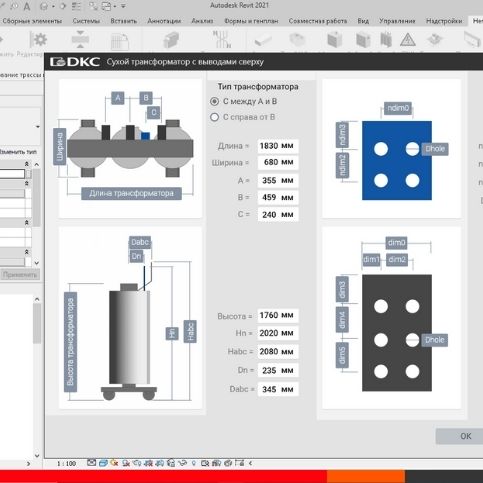
Task: Click the Hn value field 2020
Action: (278, 333)
